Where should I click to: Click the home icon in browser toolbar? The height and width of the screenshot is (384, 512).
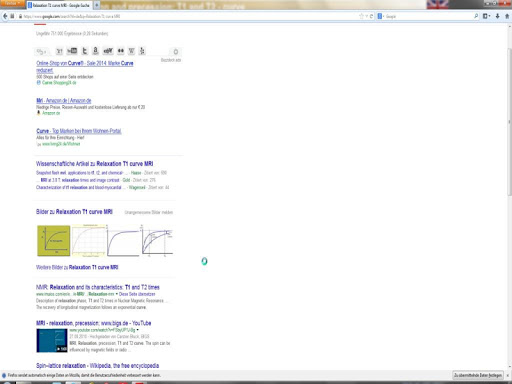click(507, 16)
